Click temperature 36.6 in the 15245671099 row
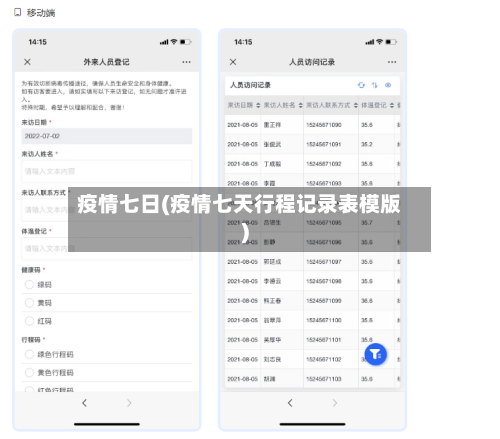The height and width of the screenshot is (439, 500). [367, 301]
